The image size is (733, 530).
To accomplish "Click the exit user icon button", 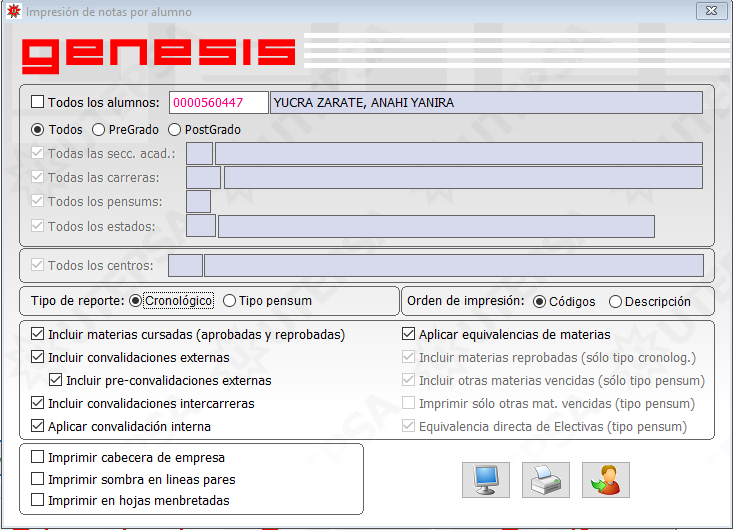I will click(x=606, y=480).
